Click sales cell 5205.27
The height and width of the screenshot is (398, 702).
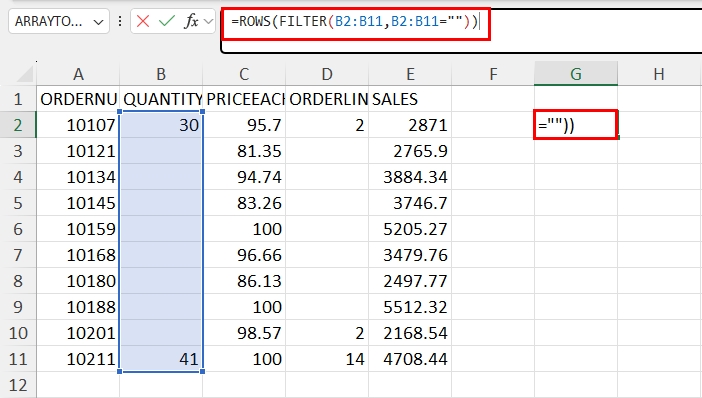click(410, 229)
